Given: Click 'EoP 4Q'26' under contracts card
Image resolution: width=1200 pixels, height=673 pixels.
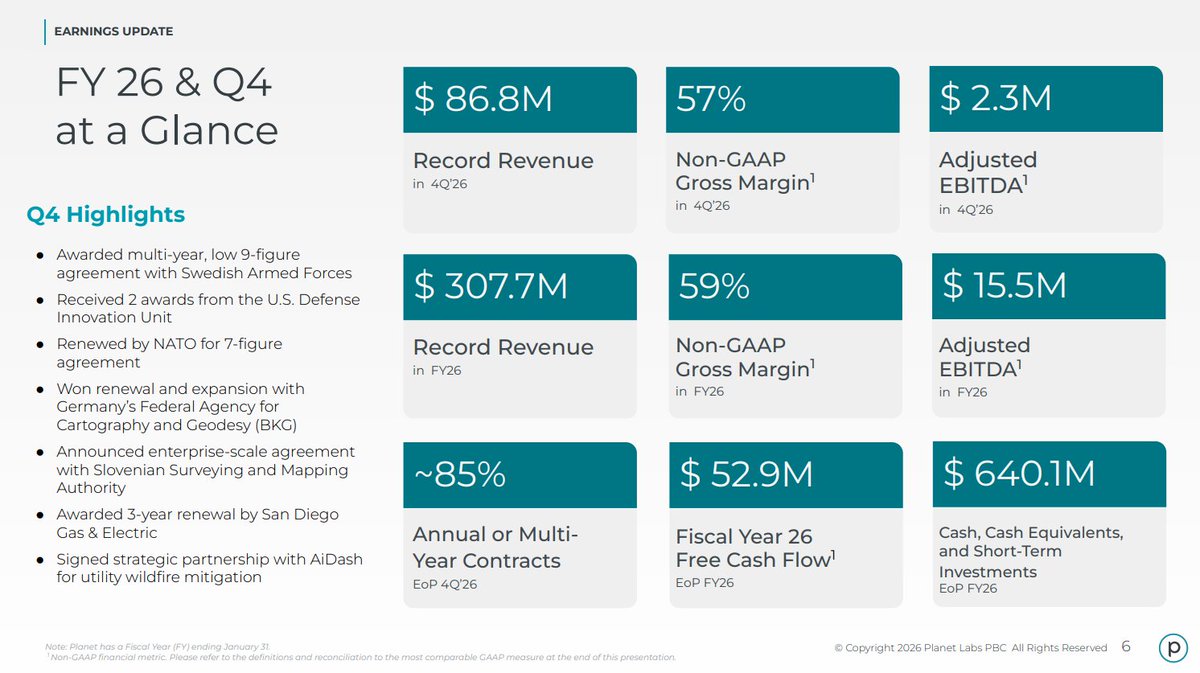Looking at the screenshot, I should point(445,585).
